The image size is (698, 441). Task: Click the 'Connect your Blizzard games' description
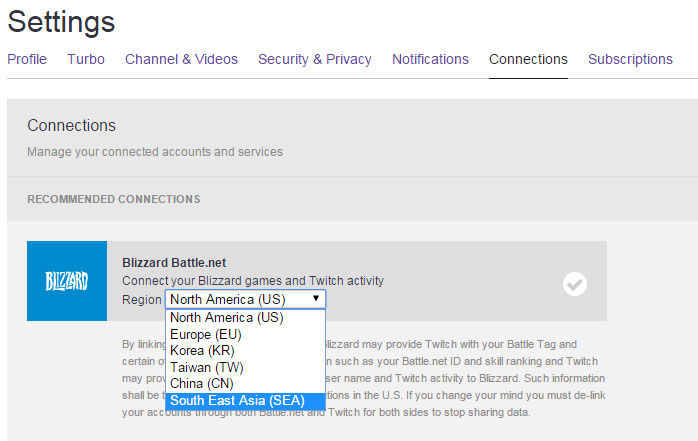253,281
